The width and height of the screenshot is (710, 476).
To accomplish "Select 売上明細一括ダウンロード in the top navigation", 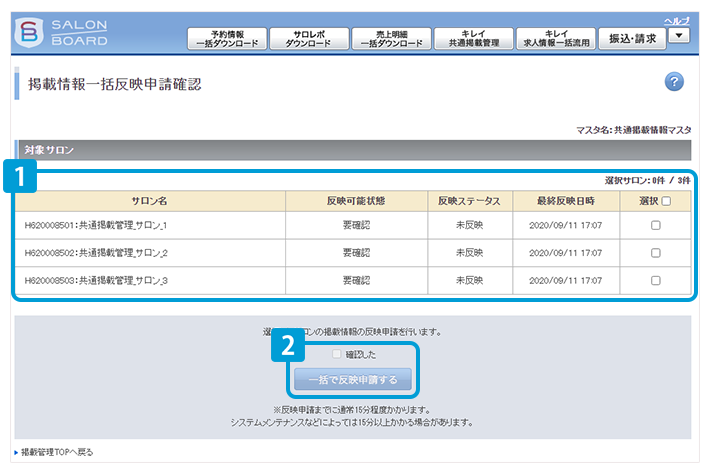I will pos(392,39).
